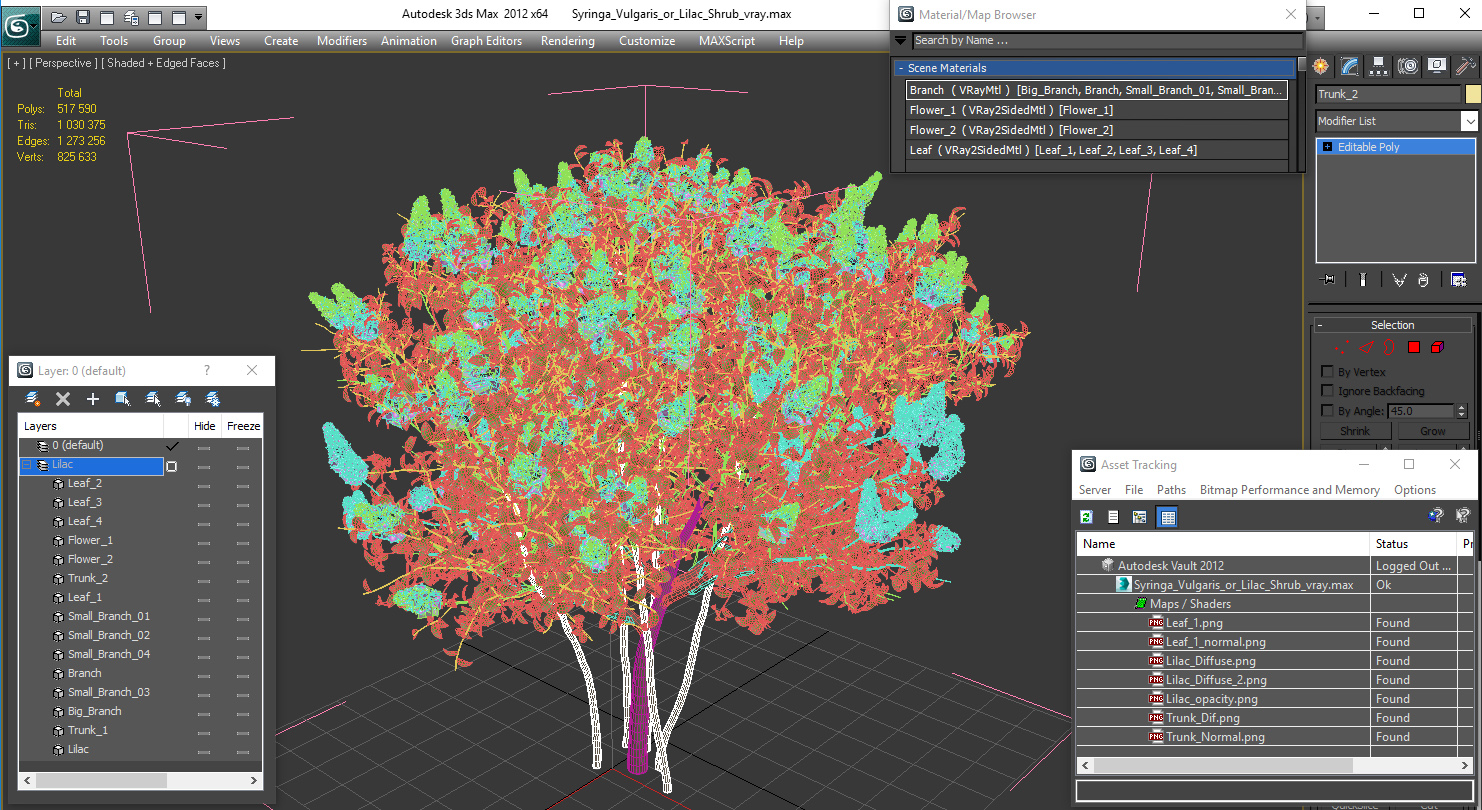Viewport: 1482px width, 810px height.
Task: Select Polygon sub-object level icon
Action: (x=1414, y=347)
